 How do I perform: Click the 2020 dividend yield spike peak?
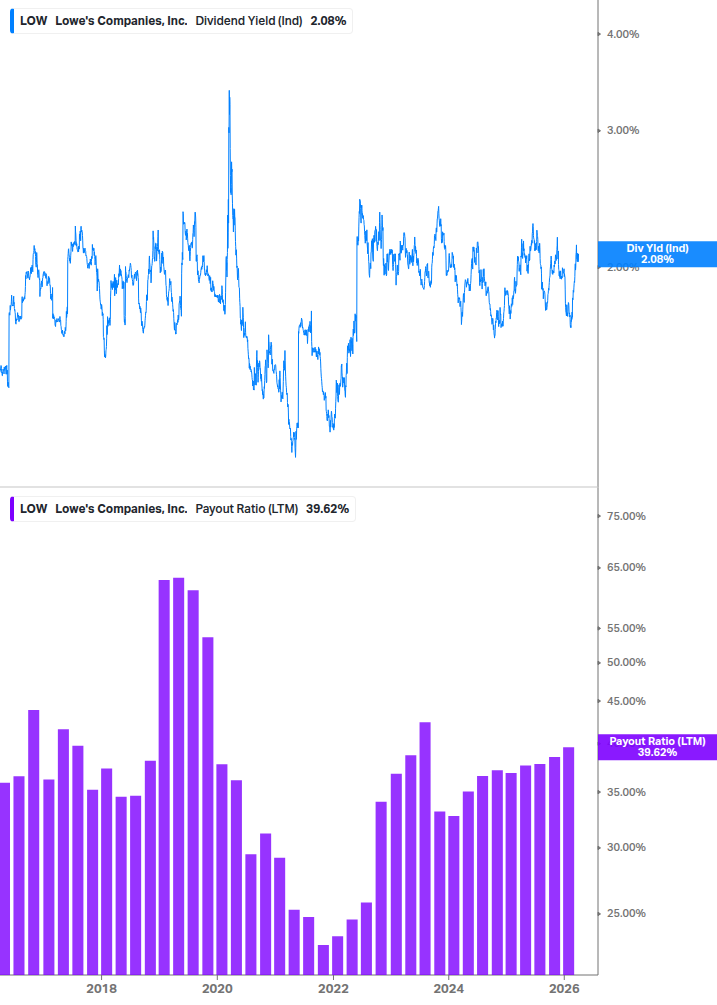229,92
